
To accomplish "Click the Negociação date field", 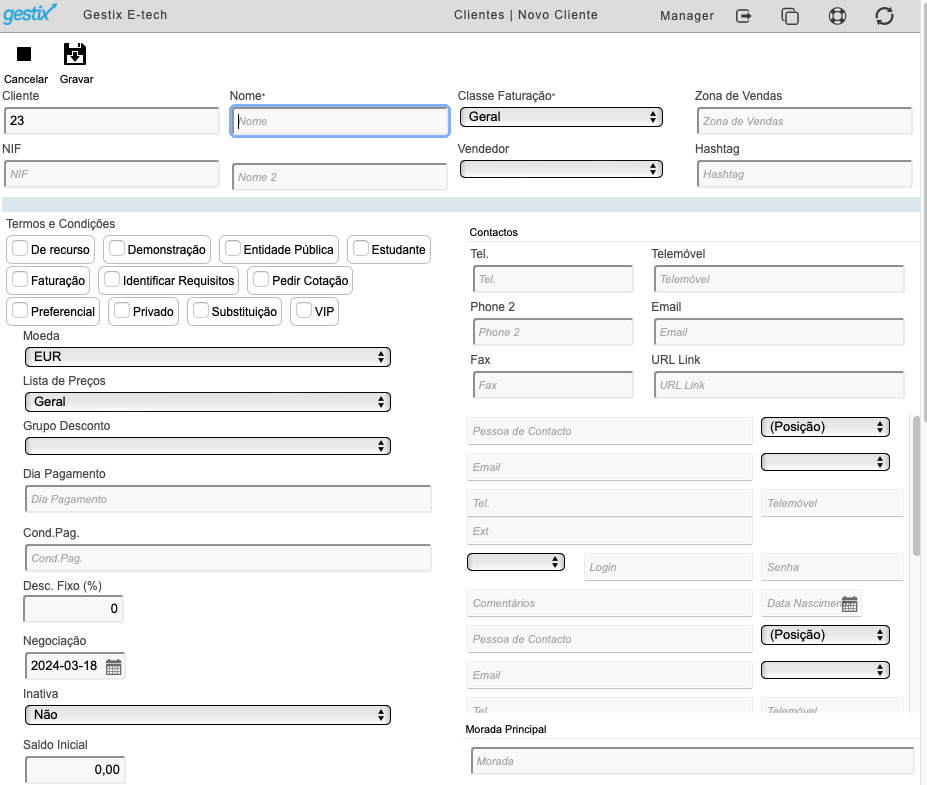I will (75, 666).
